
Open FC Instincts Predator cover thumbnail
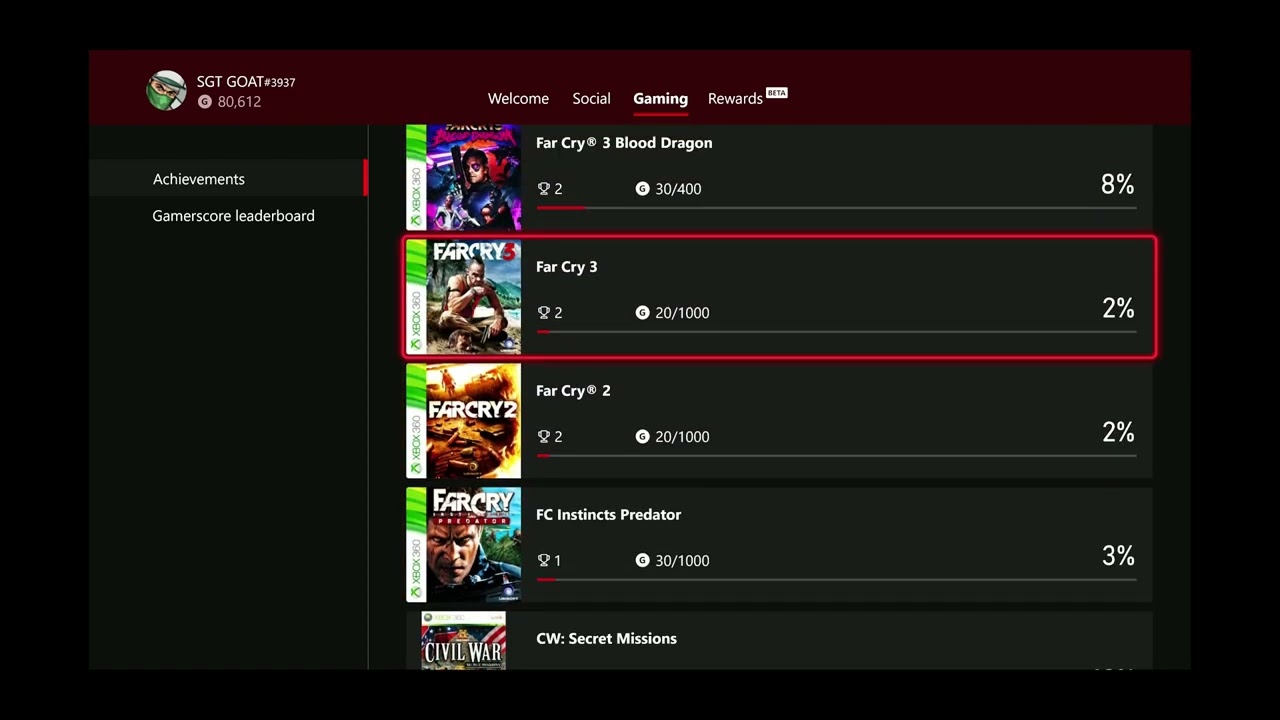click(x=464, y=545)
